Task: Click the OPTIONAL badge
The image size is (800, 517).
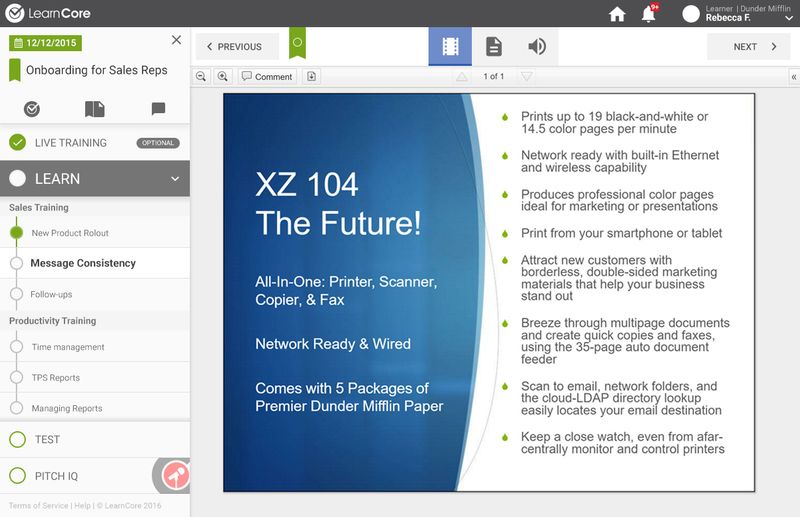Action: (x=158, y=143)
